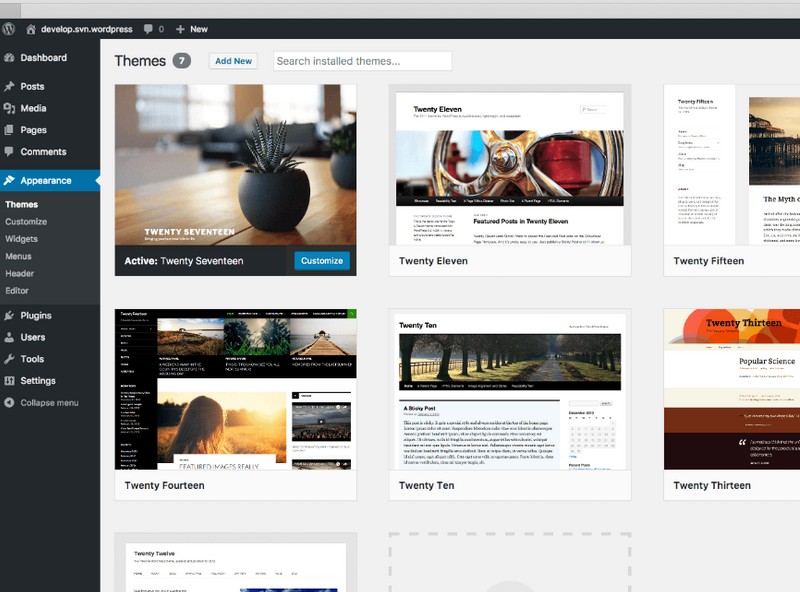This screenshot has width=800, height=592.
Task: Select the Twenty Fifteen theme screenshot
Action: [732, 165]
